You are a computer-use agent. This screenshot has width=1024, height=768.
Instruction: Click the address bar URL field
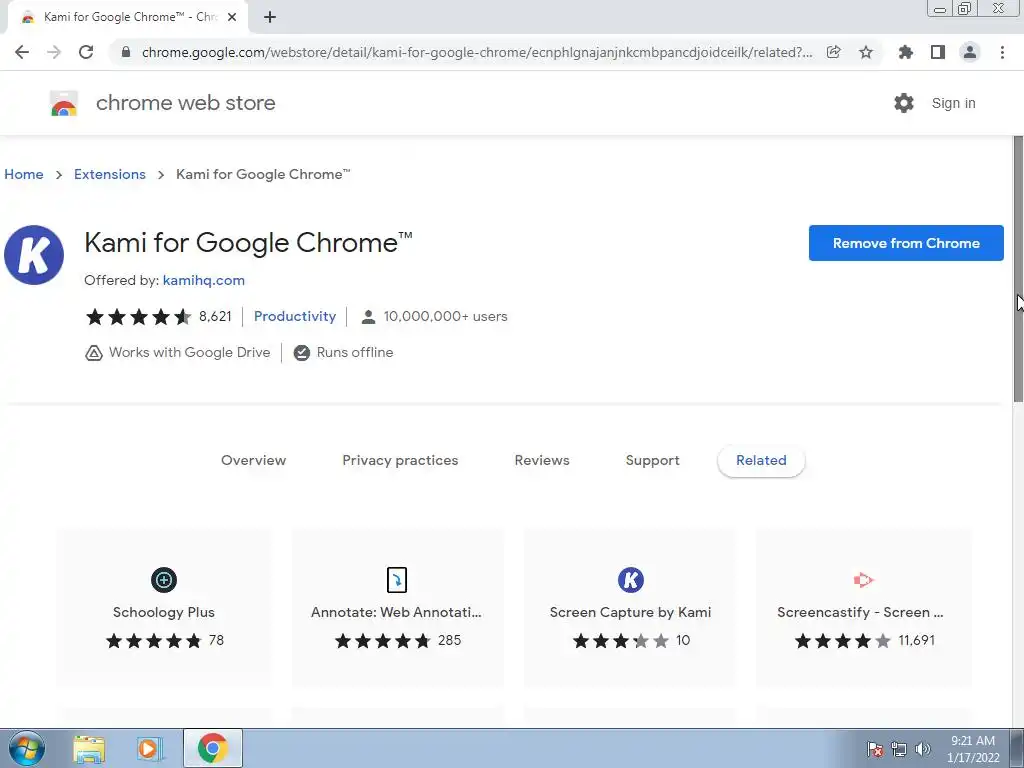point(477,52)
